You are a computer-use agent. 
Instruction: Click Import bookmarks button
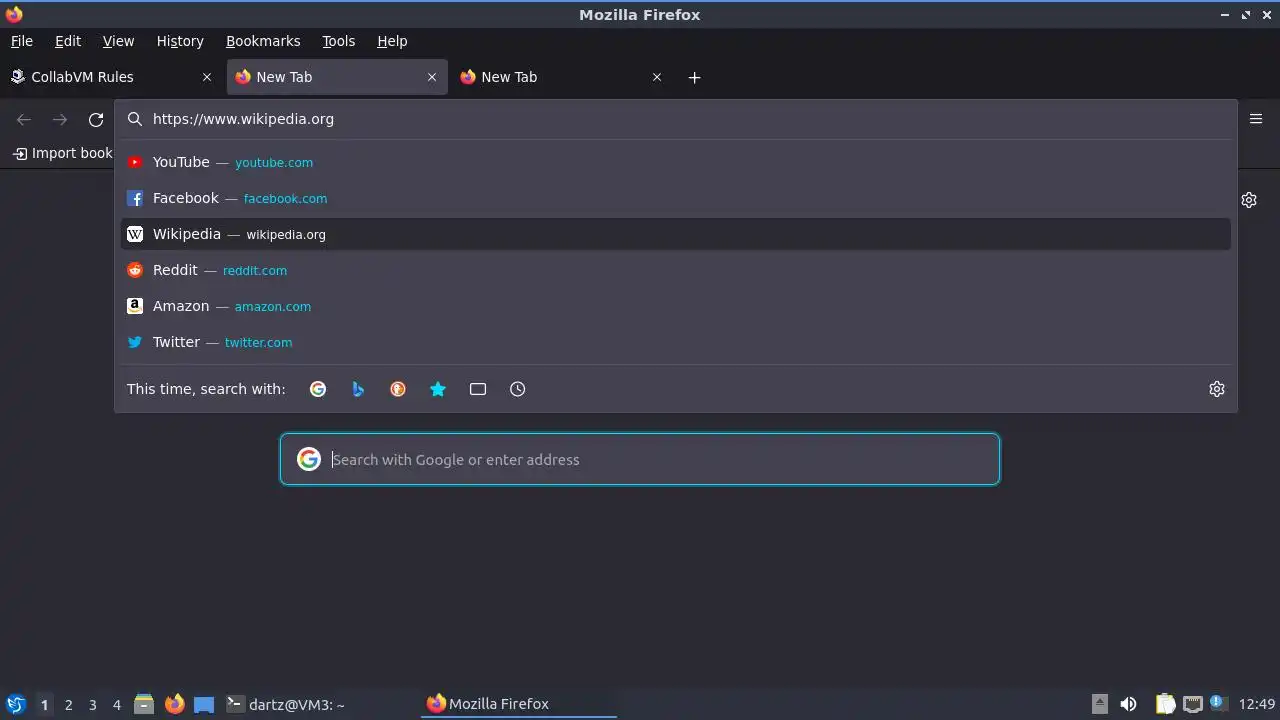click(x=62, y=153)
